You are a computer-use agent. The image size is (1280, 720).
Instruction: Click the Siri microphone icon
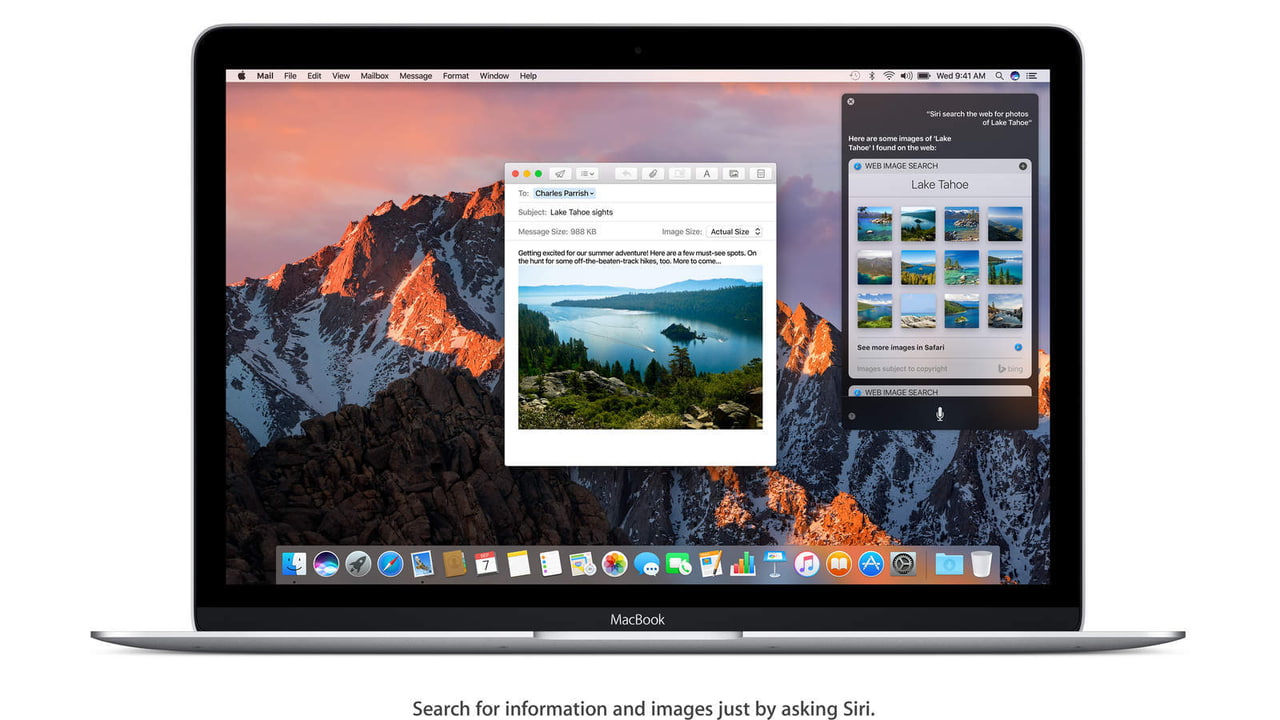pos(939,414)
